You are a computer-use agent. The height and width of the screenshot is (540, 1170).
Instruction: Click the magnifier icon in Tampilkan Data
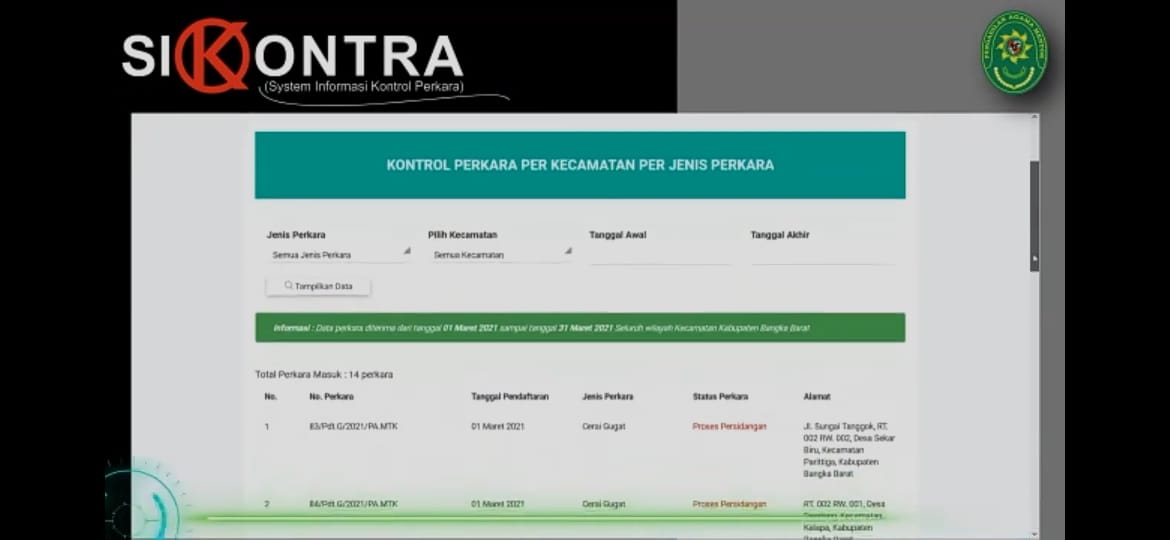click(288, 285)
